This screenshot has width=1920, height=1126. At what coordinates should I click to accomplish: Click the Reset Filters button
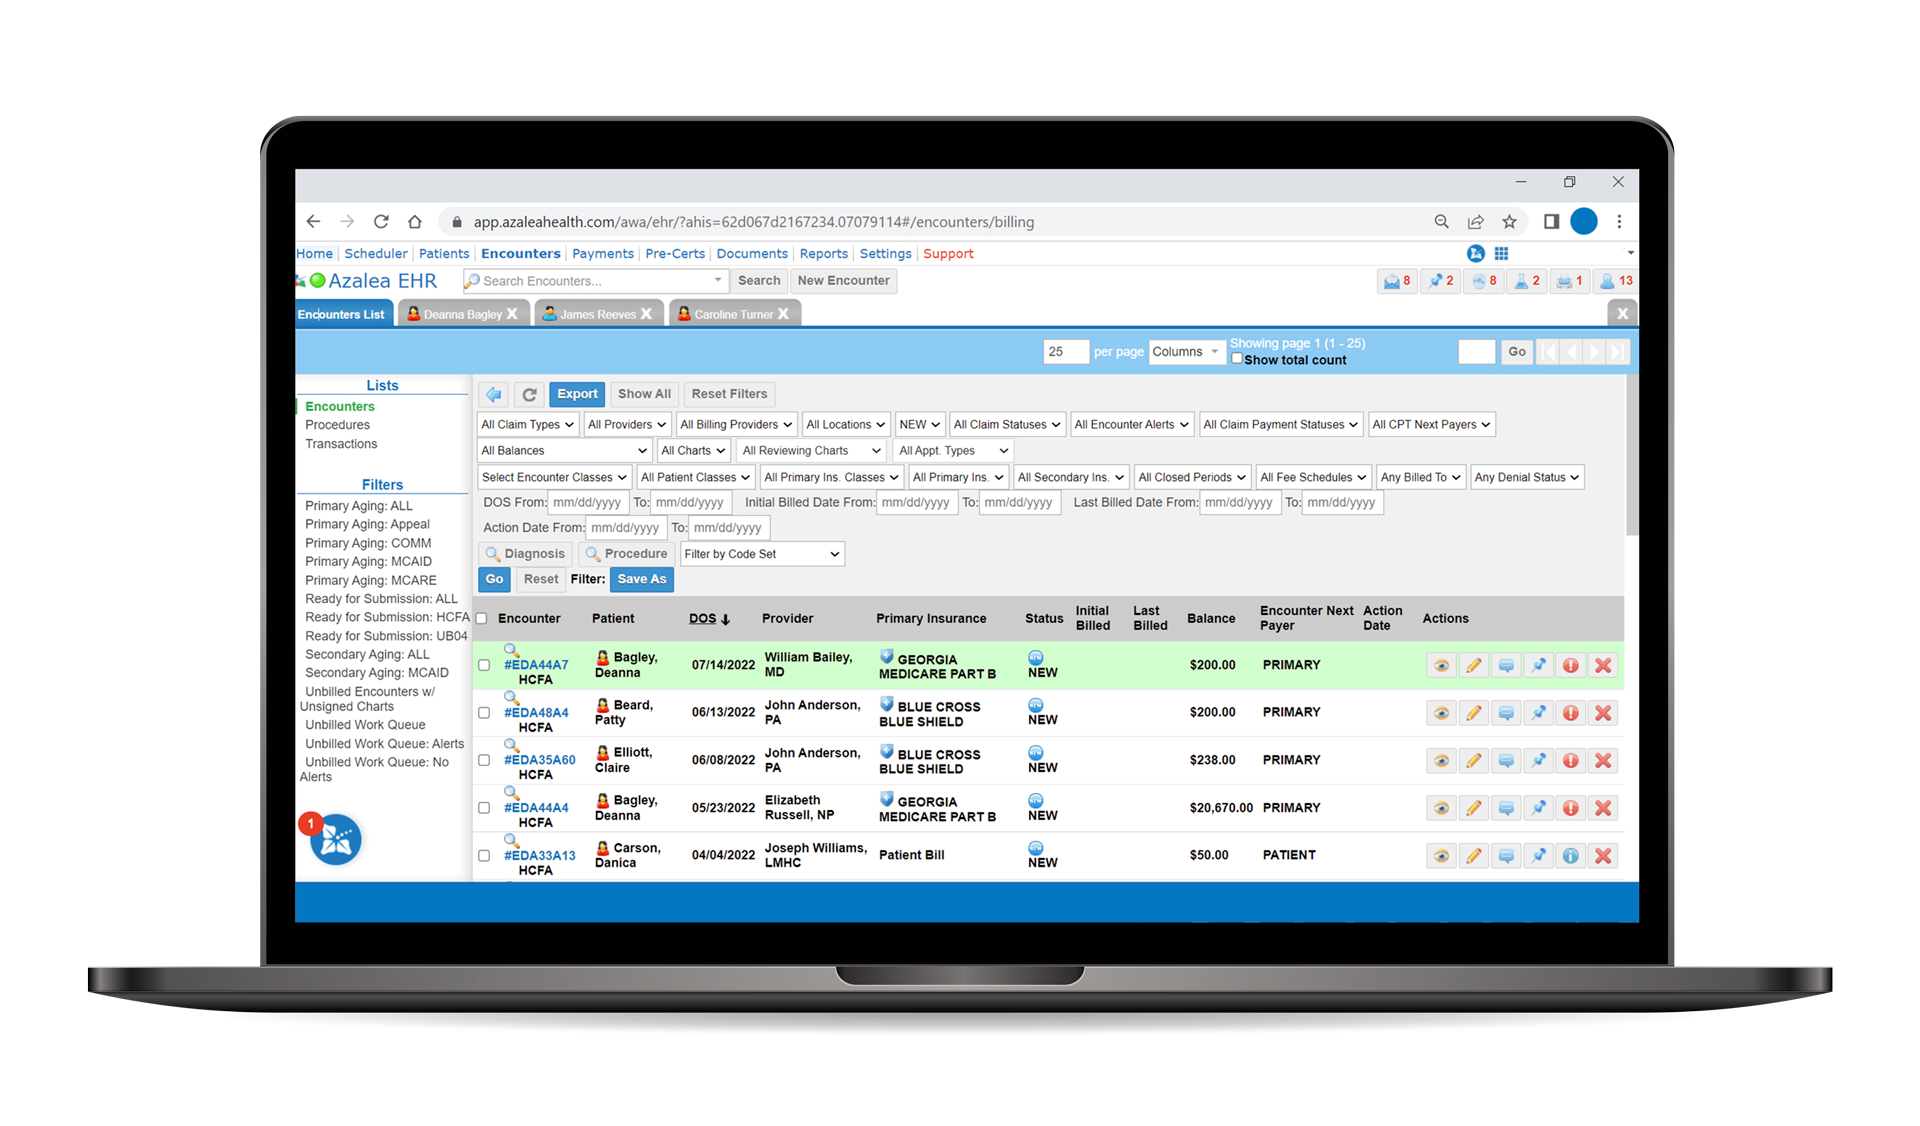[732, 393]
